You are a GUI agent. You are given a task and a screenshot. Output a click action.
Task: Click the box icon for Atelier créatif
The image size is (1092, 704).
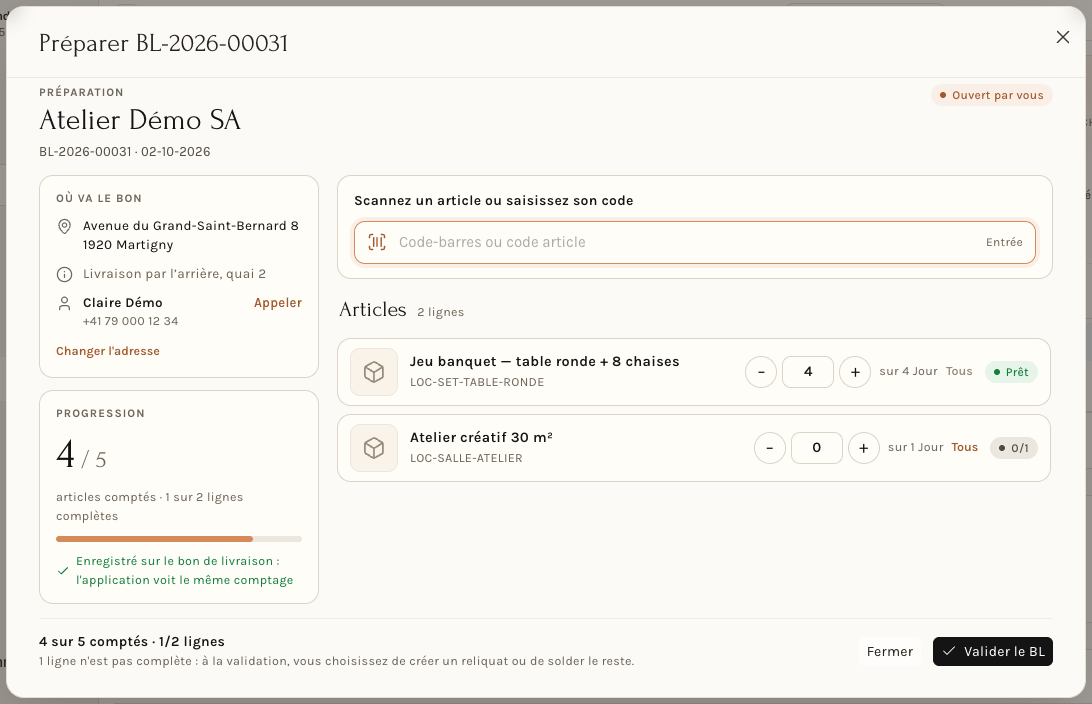point(374,448)
